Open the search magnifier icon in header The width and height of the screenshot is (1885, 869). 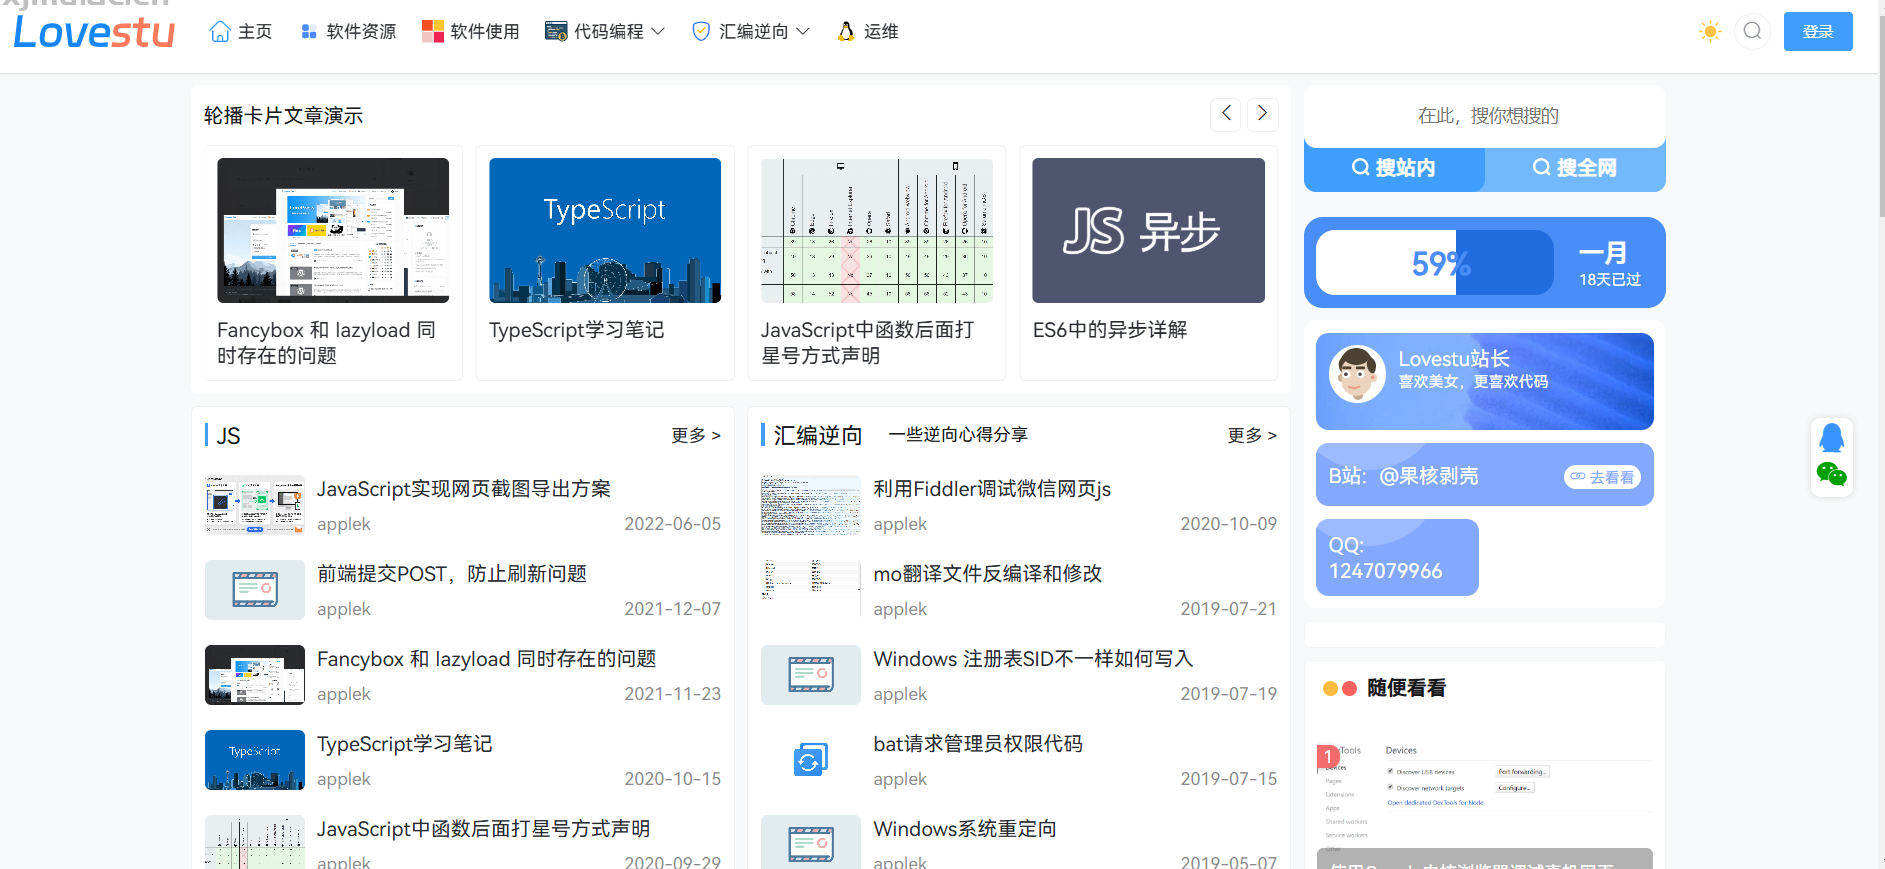[1752, 32]
